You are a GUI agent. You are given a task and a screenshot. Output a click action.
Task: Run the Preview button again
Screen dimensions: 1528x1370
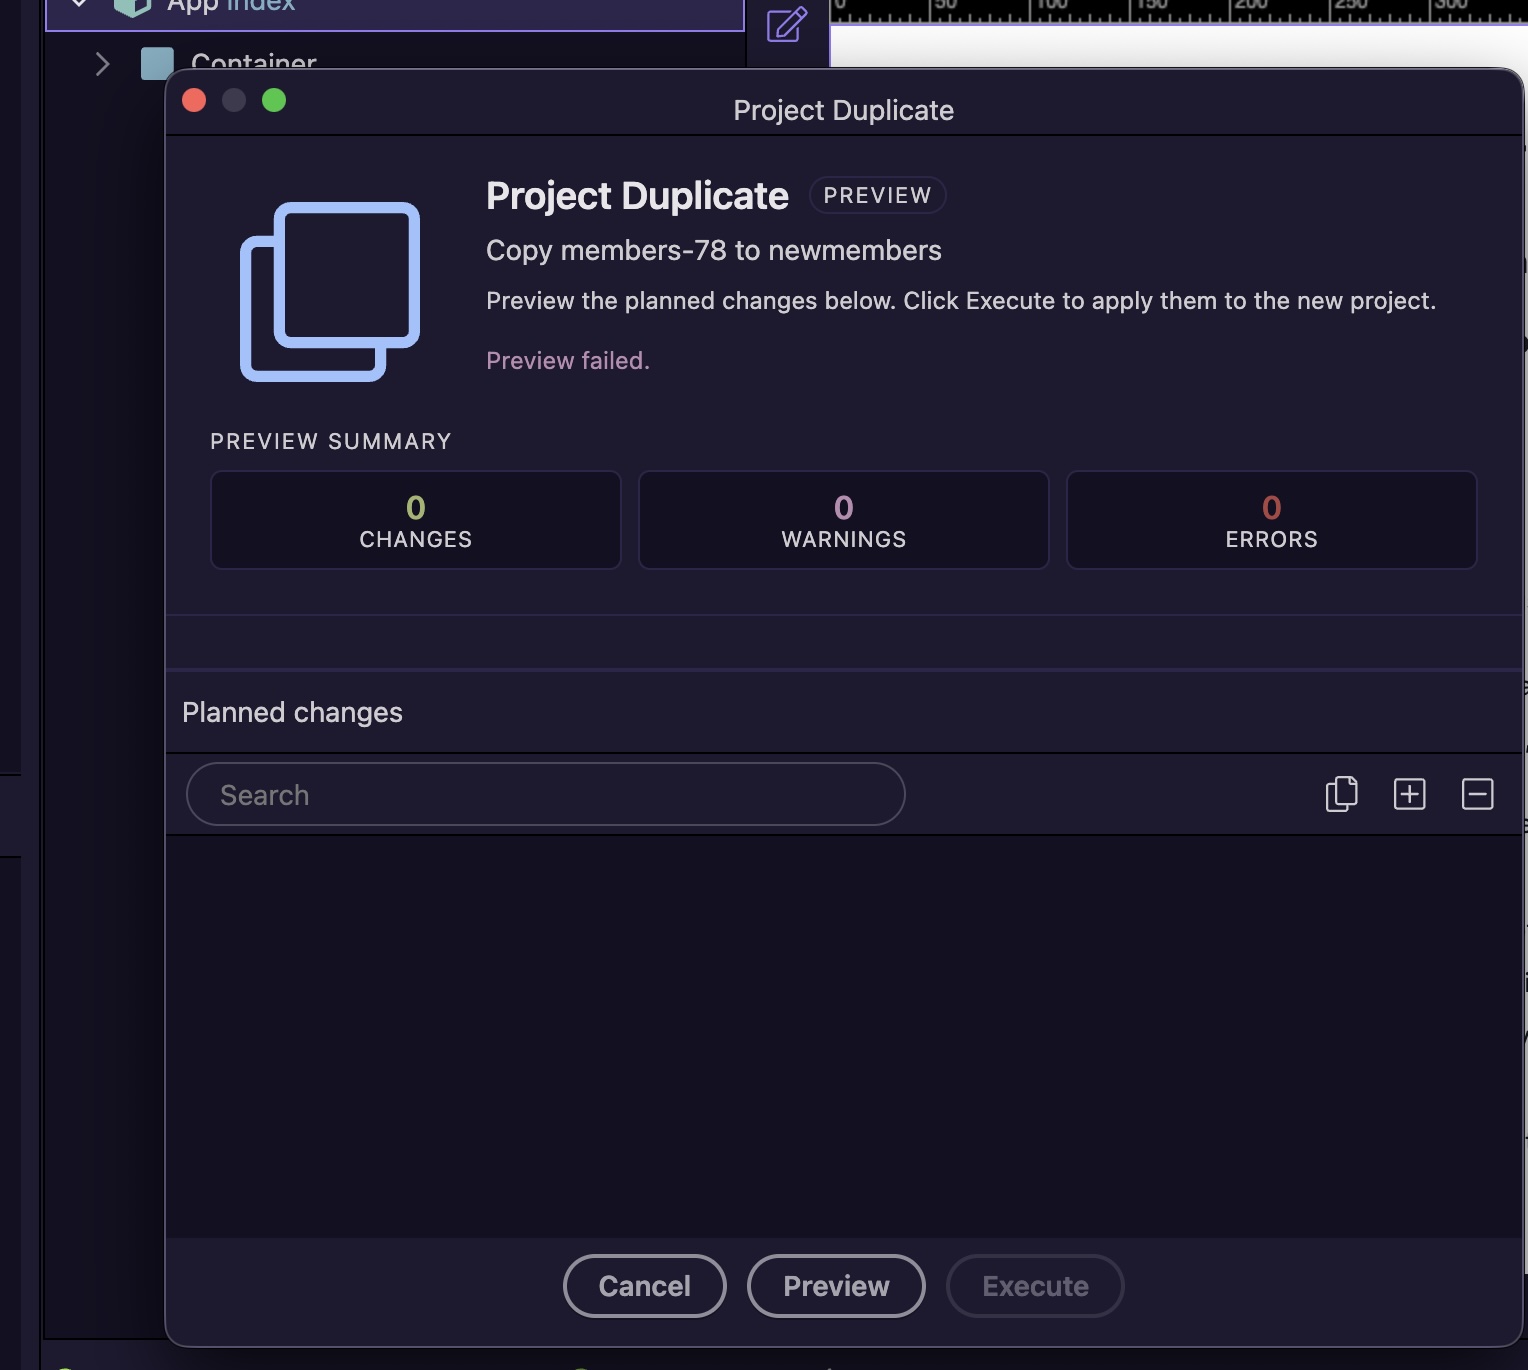[x=835, y=1286]
